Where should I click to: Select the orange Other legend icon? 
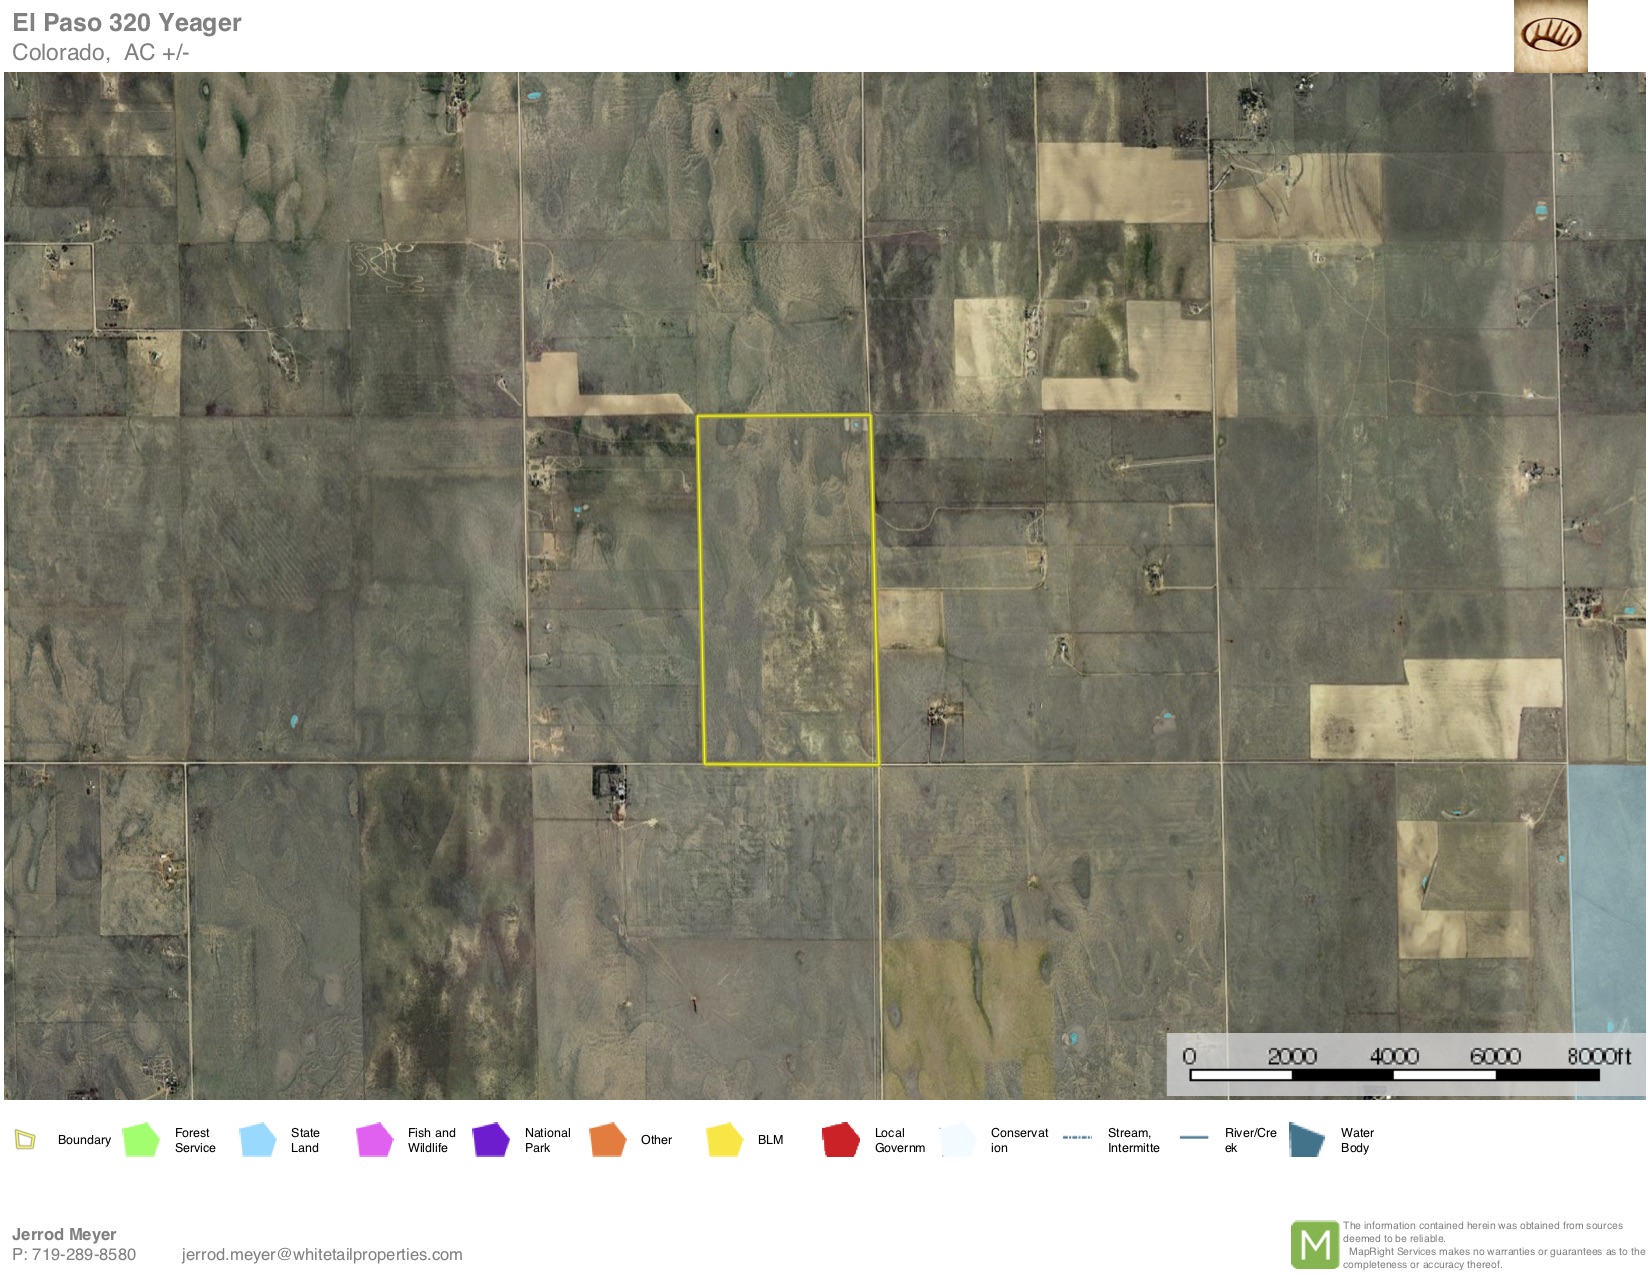click(x=607, y=1139)
